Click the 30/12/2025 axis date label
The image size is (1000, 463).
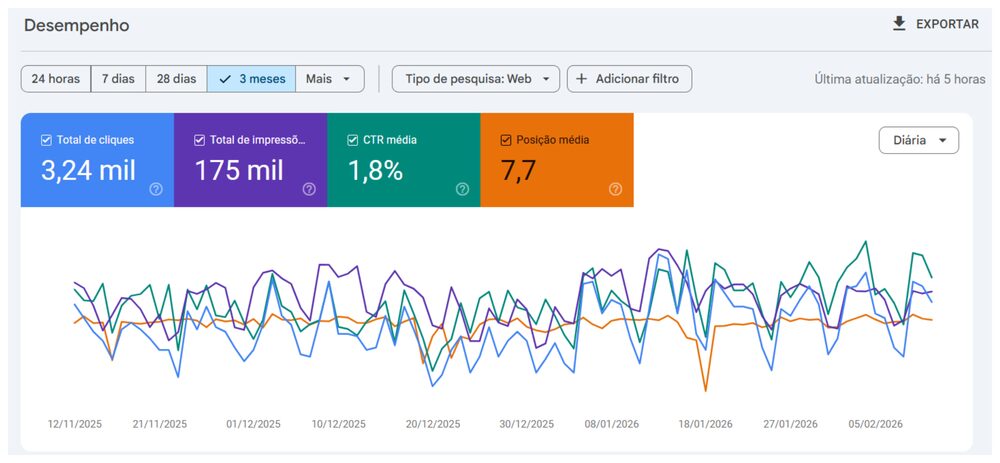pyautogui.click(x=527, y=424)
